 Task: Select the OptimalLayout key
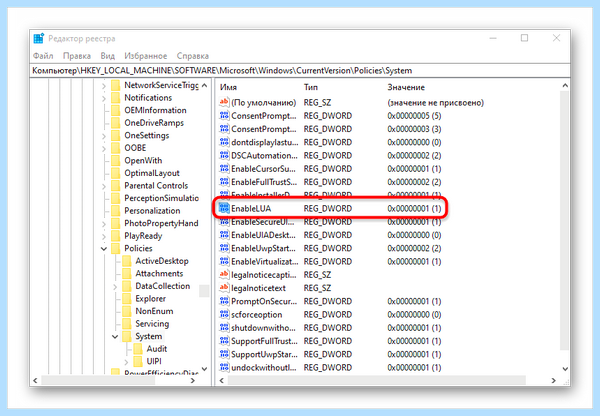[152, 173]
